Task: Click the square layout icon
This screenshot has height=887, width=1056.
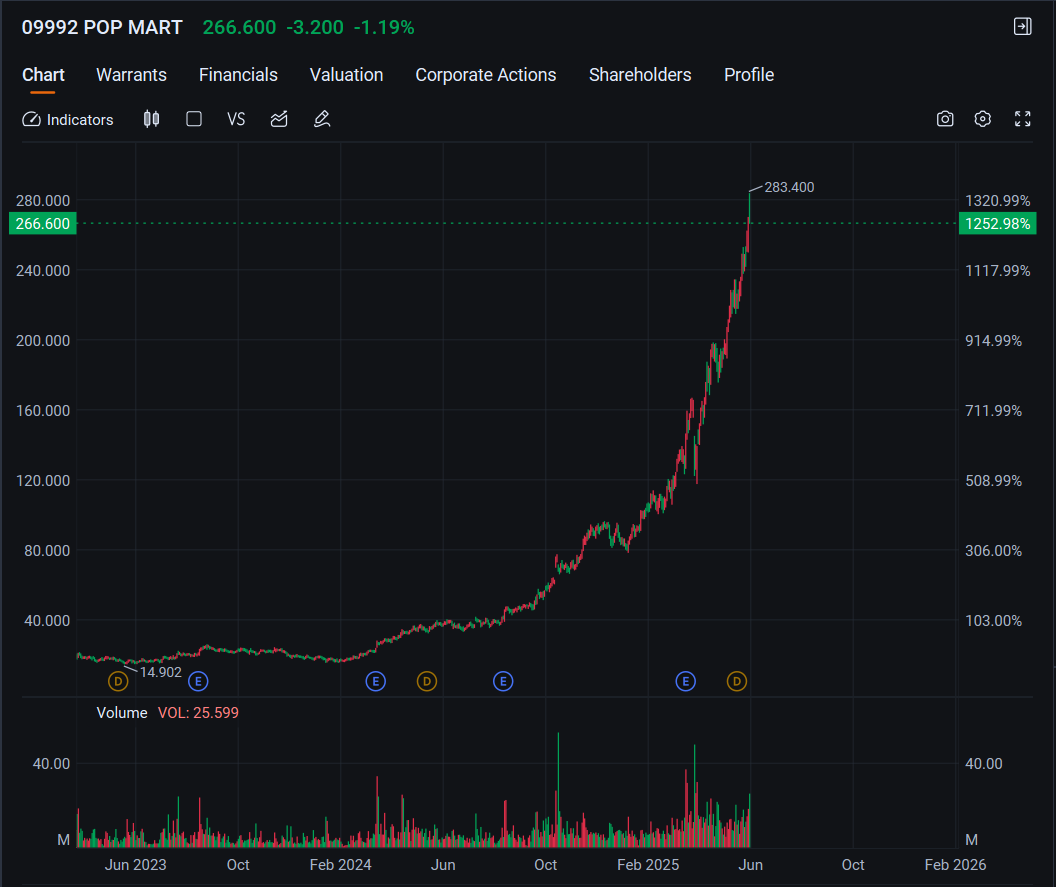Action: coord(194,119)
